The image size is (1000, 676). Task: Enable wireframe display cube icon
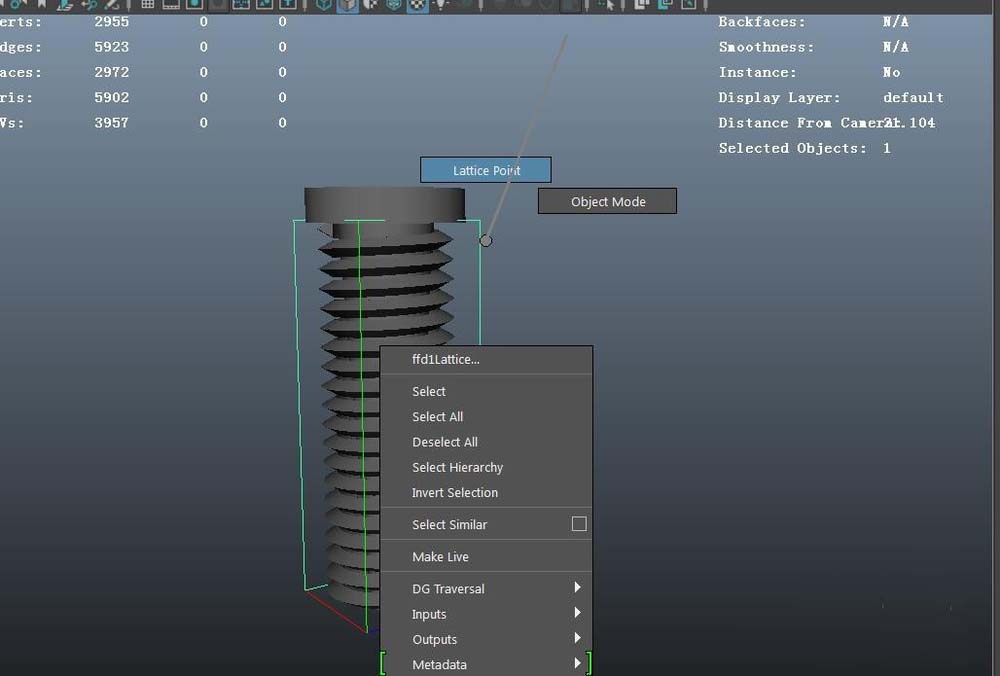point(324,4)
